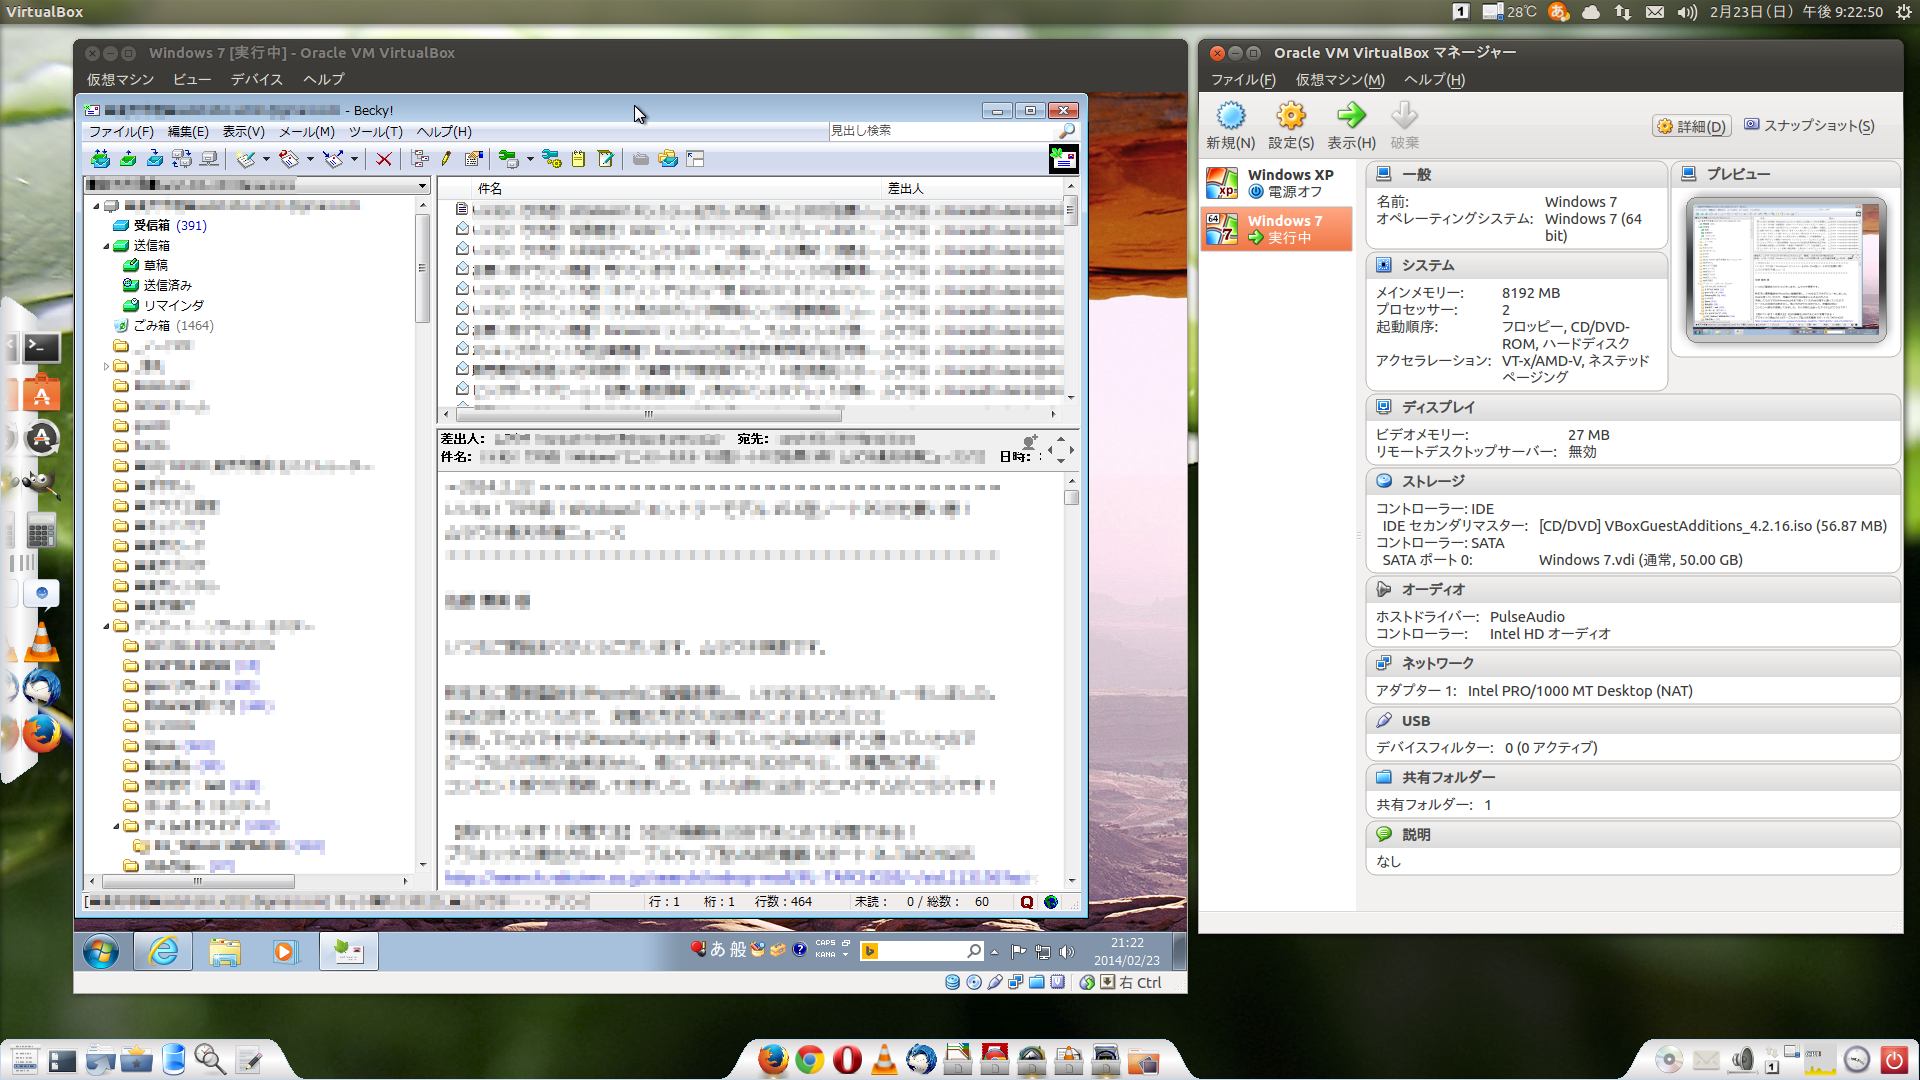Click the green wrench general setup icon

pos(509,159)
